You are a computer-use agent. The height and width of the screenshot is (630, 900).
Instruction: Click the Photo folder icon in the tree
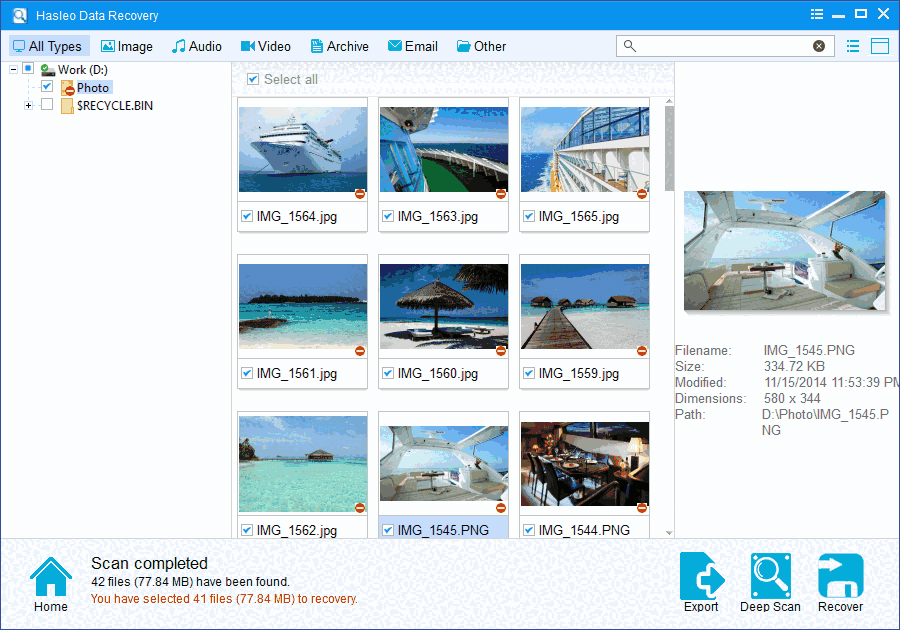70,87
